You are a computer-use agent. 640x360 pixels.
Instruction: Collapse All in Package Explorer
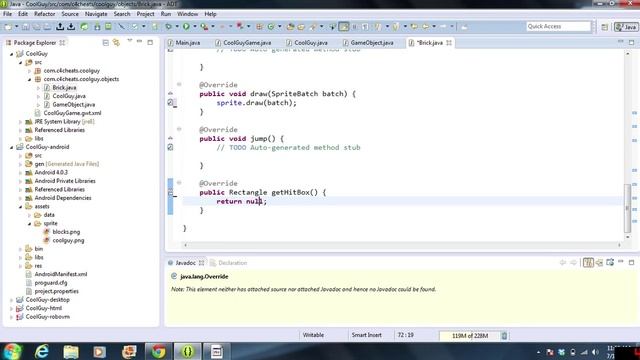[106, 42]
